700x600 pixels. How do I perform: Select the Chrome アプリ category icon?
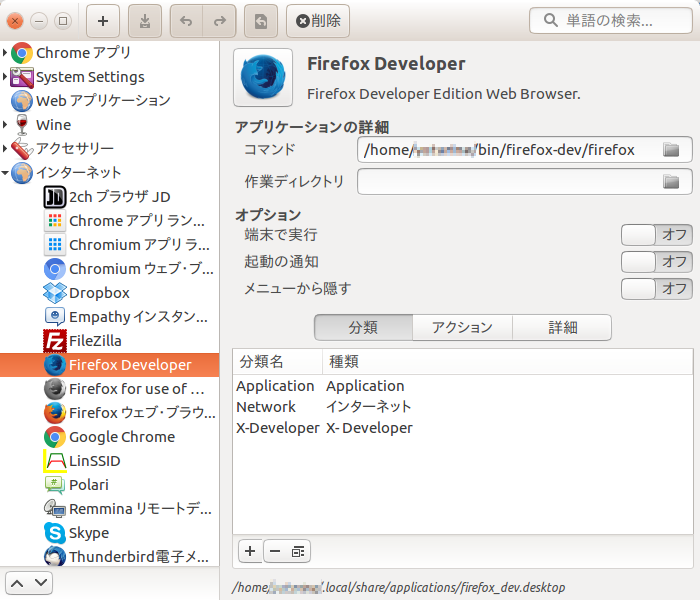pyautogui.click(x=22, y=53)
